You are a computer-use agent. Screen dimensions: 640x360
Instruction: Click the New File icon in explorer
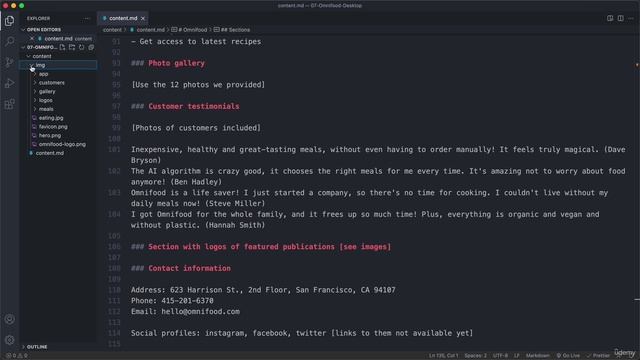[x=62, y=47]
